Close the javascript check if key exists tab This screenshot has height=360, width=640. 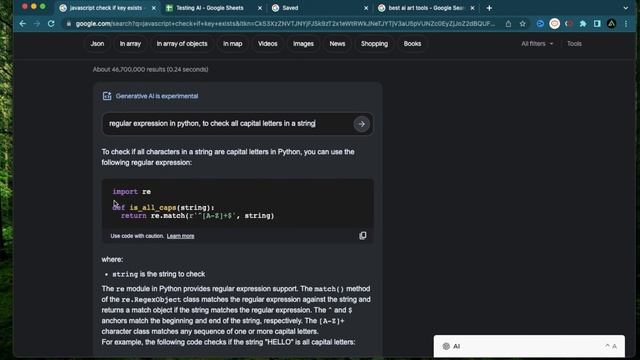pyautogui.click(x=153, y=8)
